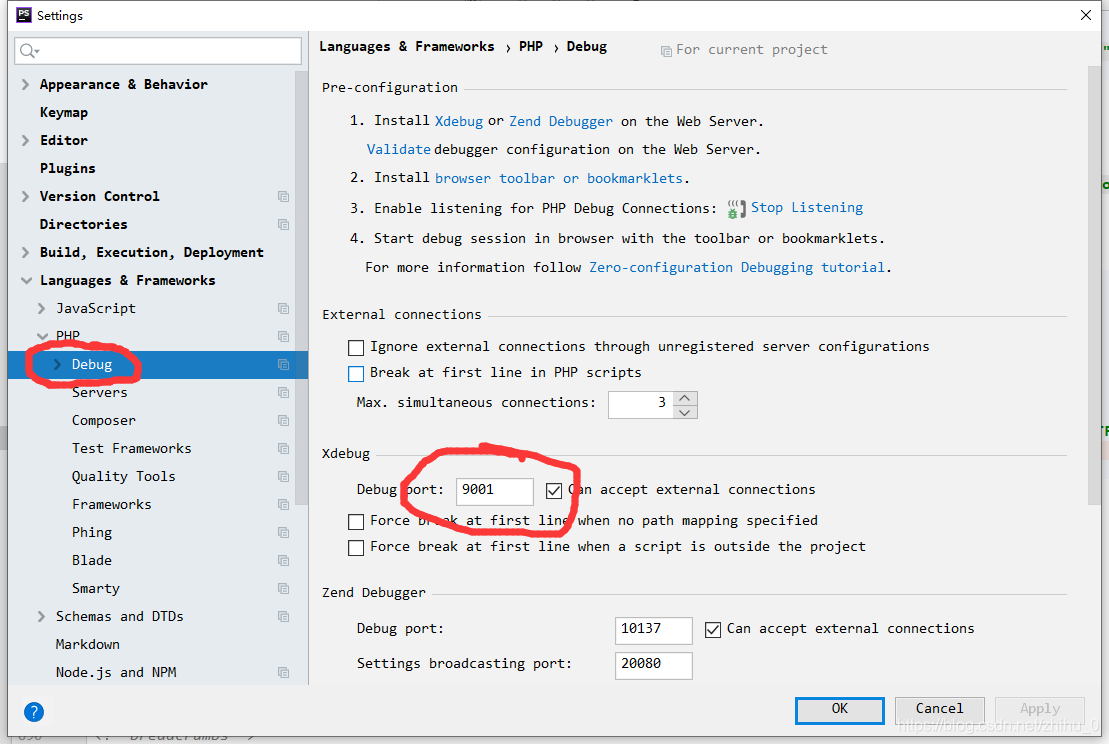Select Composer under PHP
Viewport: 1109px width, 744px height.
pos(103,421)
